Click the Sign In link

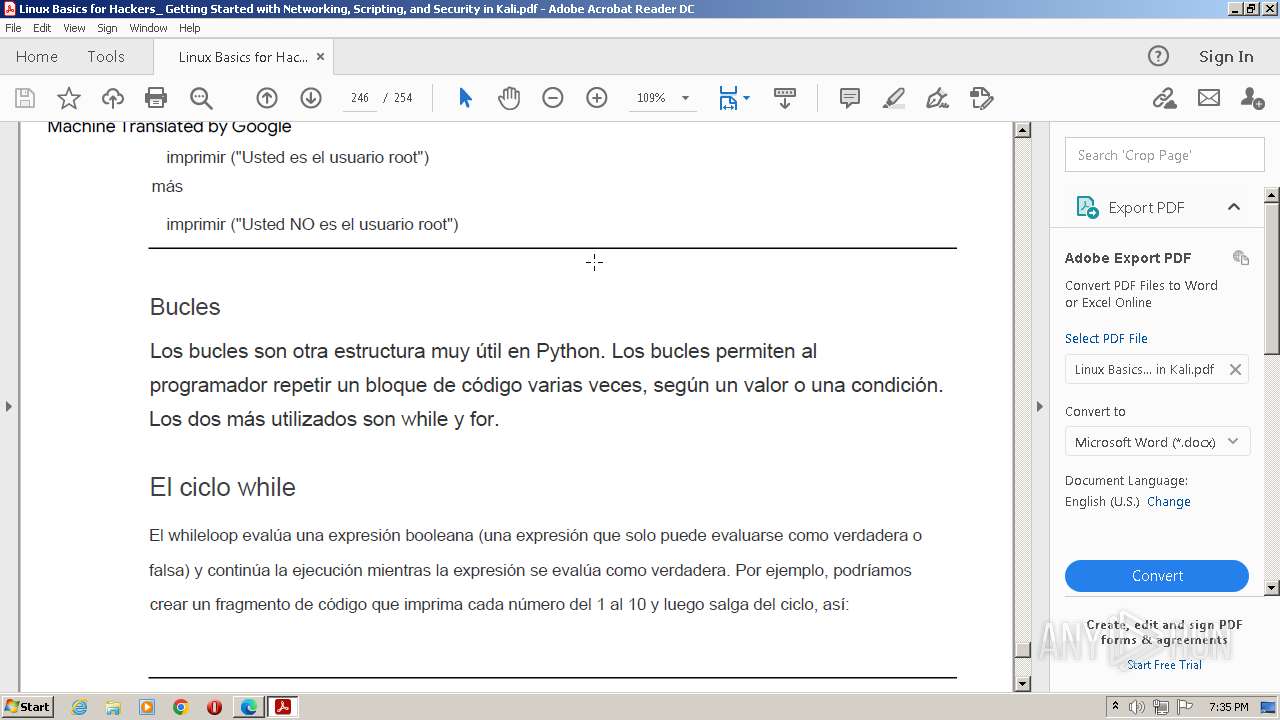click(x=1226, y=57)
